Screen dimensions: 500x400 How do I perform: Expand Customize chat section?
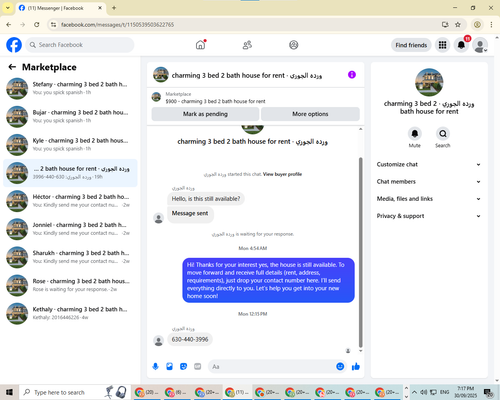[x=429, y=164]
